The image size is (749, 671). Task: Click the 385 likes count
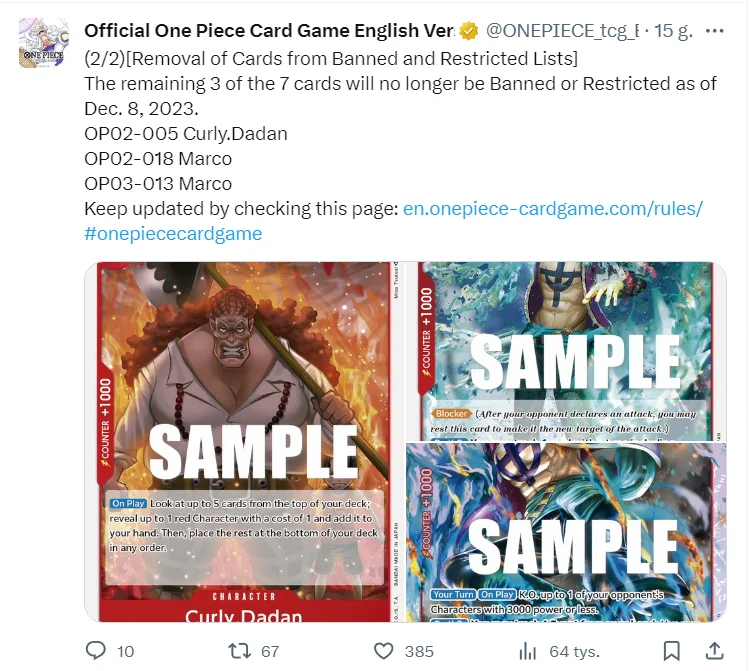coord(419,651)
